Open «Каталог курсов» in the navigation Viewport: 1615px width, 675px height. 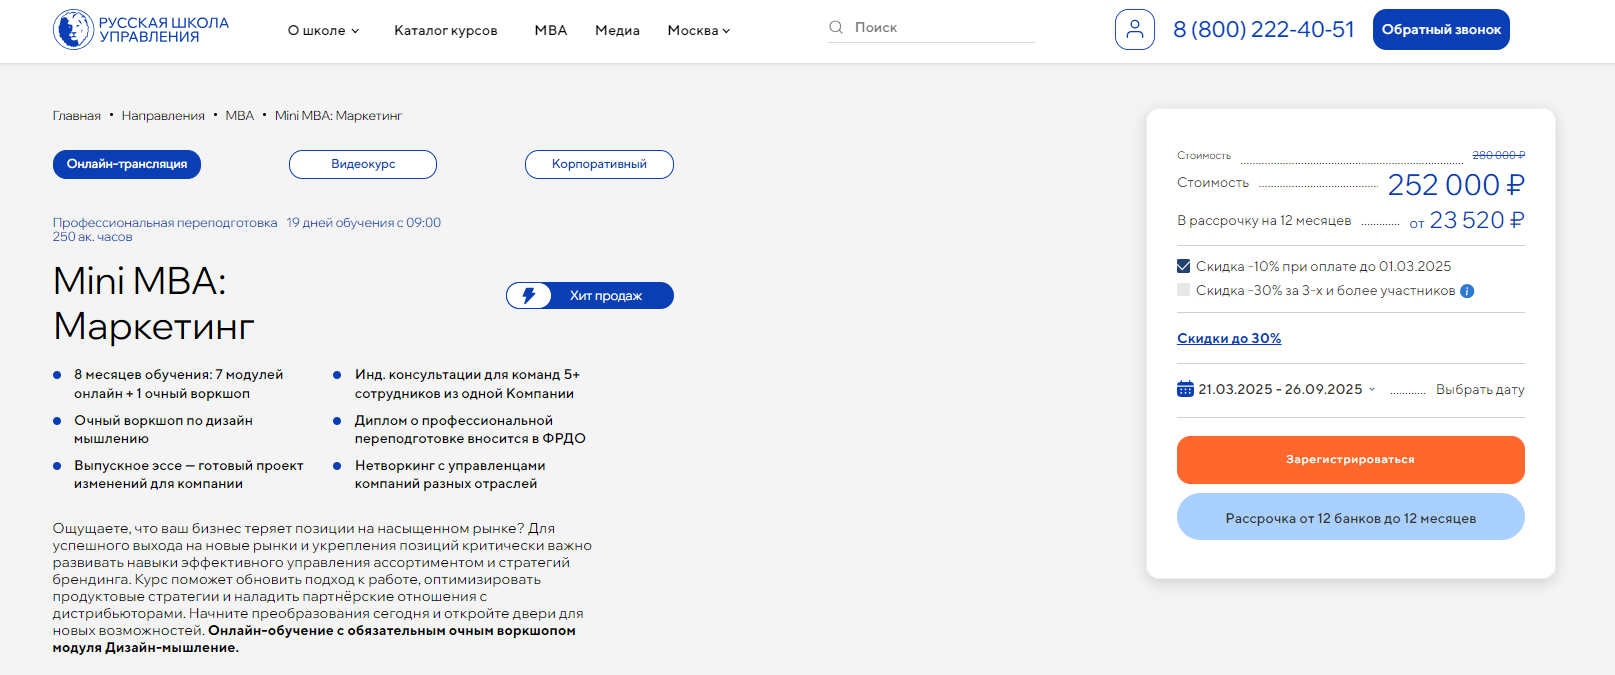coord(446,31)
